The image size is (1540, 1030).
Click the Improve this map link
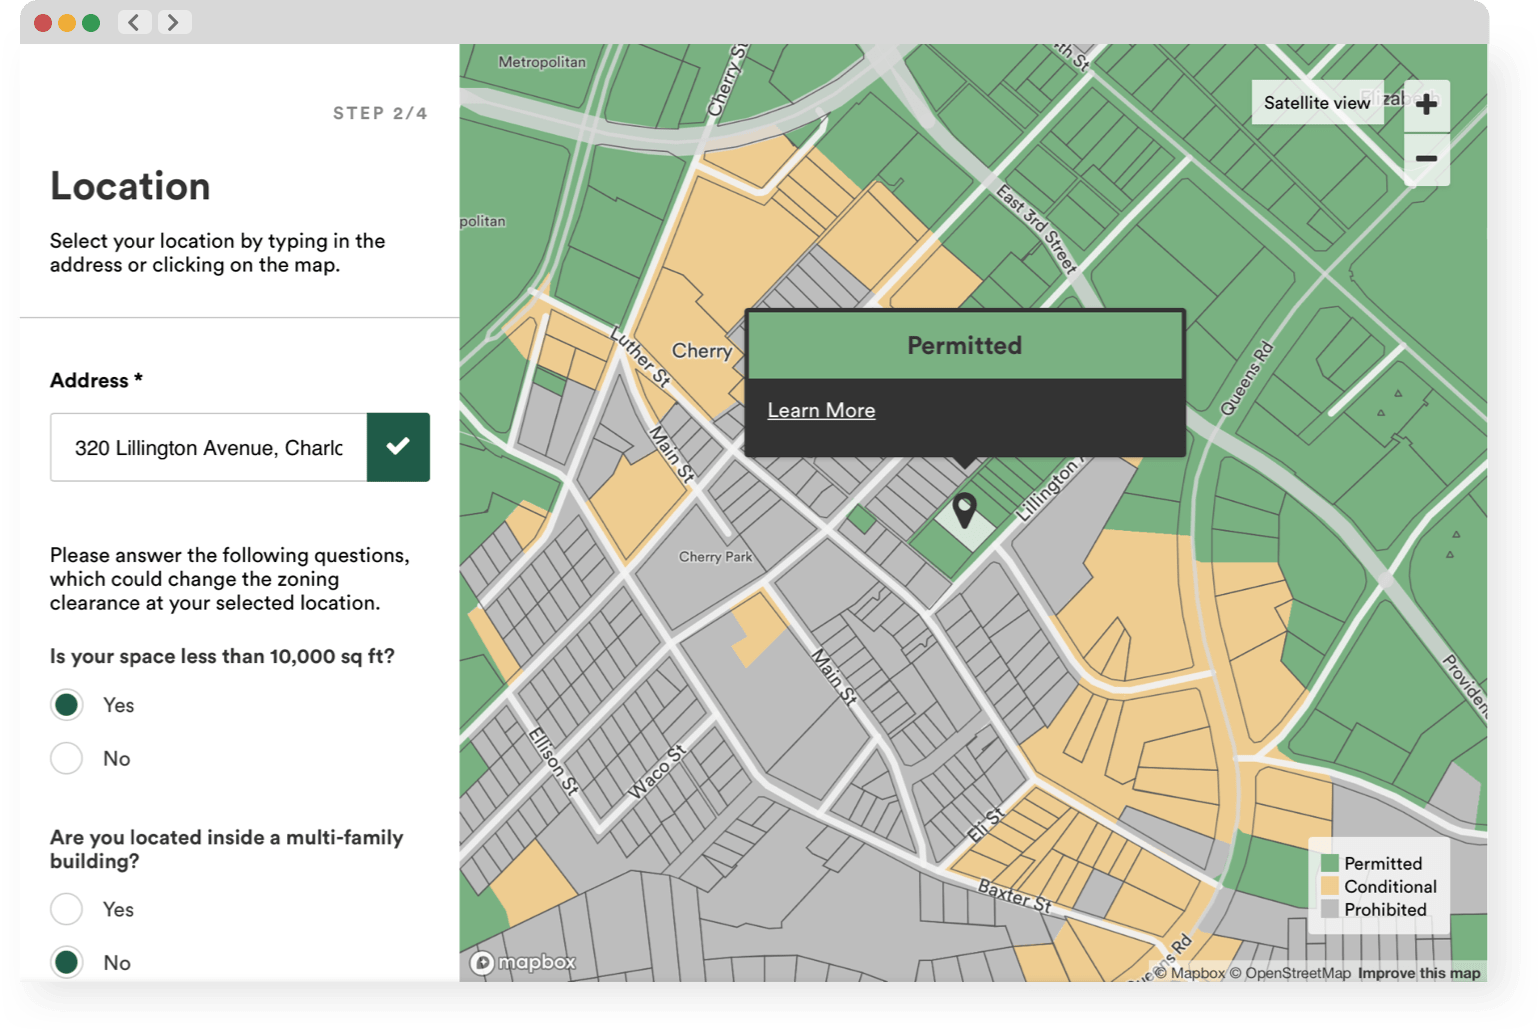click(x=1419, y=973)
